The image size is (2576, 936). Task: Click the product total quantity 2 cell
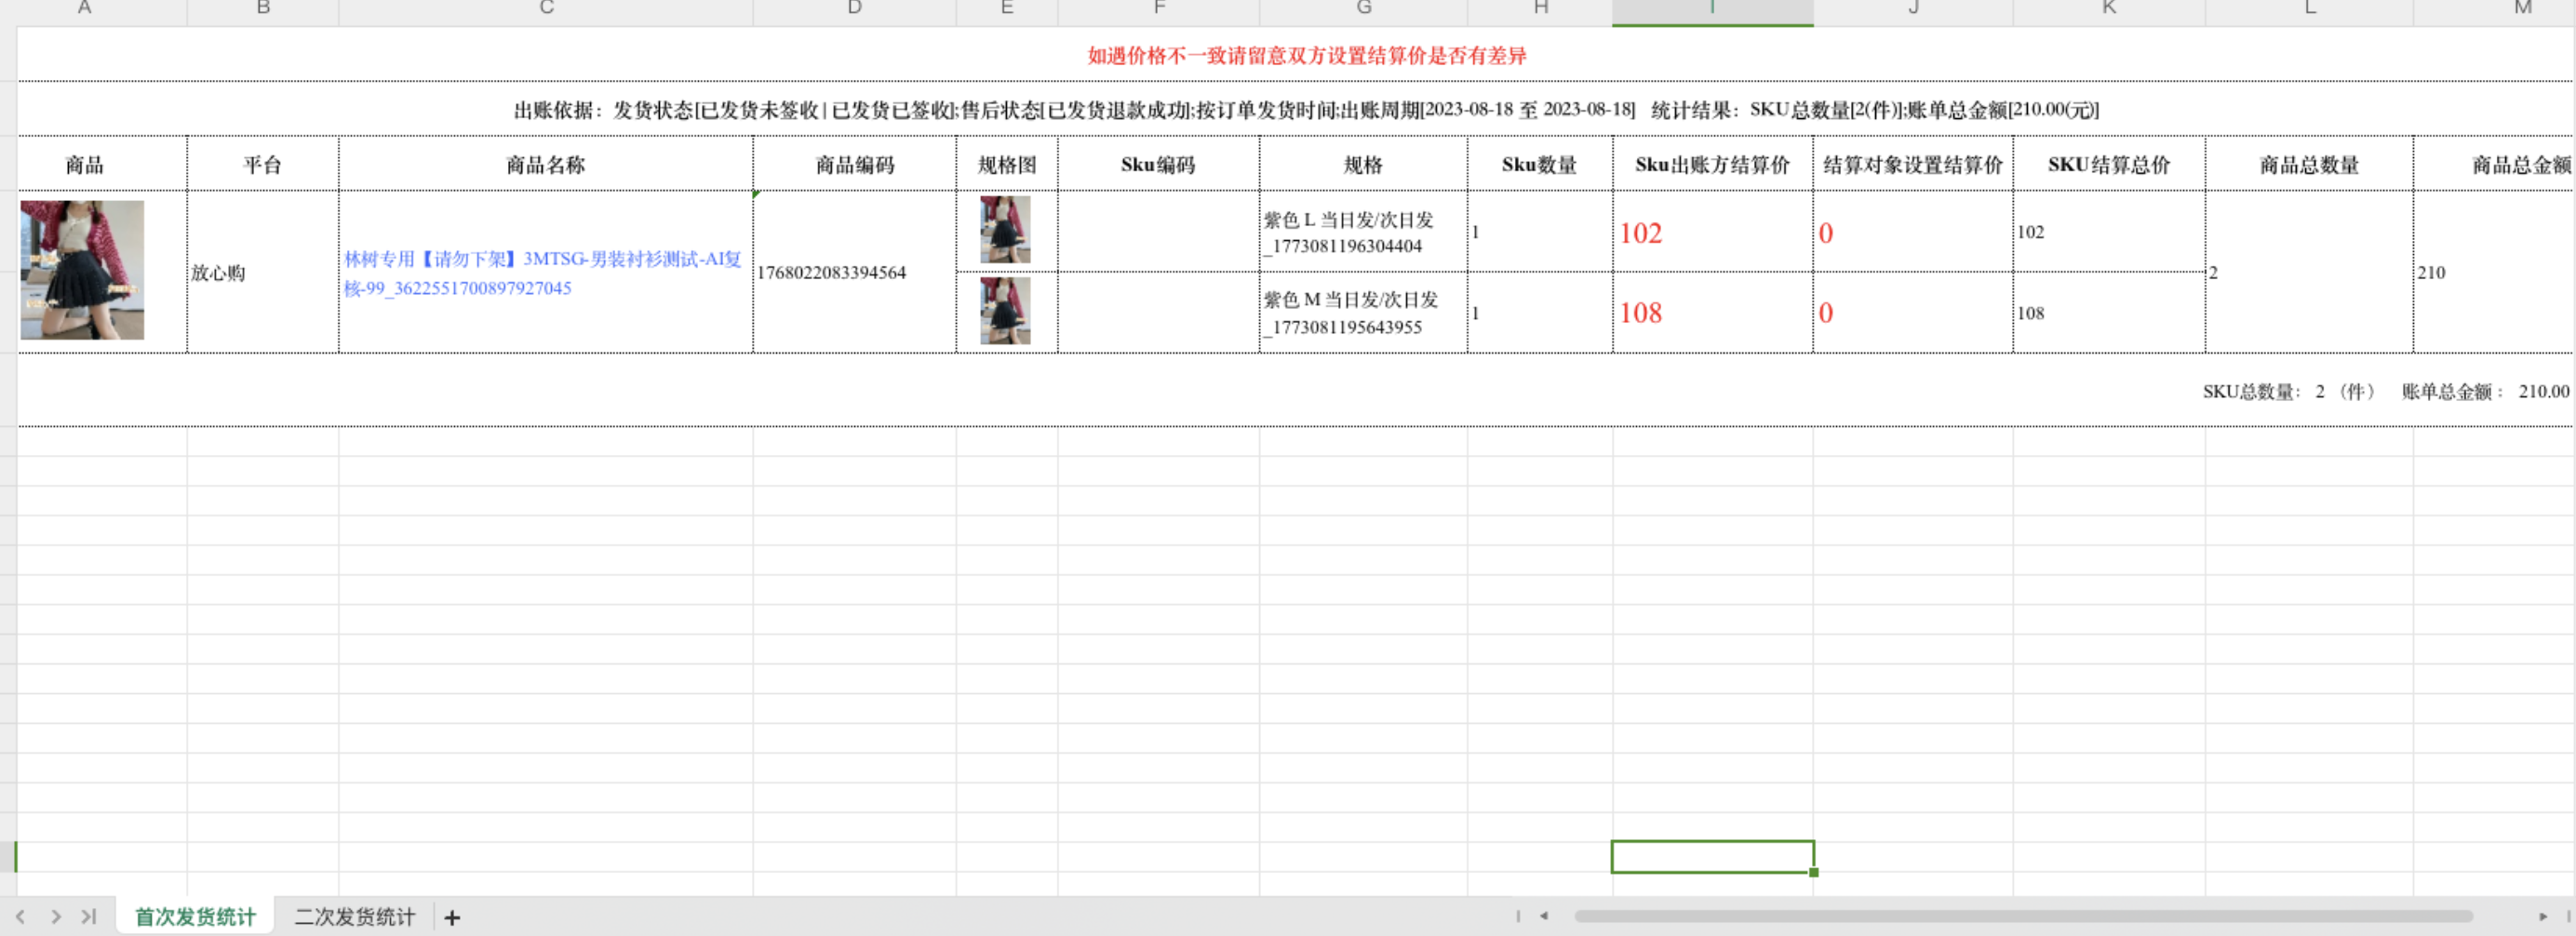pyautogui.click(x=2309, y=272)
